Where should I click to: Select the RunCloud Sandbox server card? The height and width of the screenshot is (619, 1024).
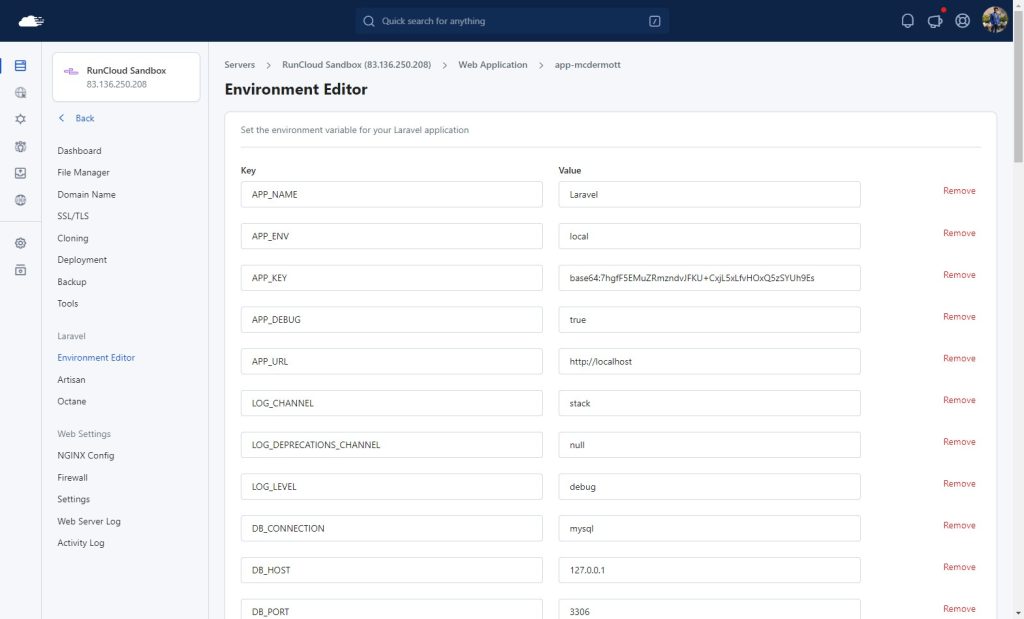pos(126,77)
